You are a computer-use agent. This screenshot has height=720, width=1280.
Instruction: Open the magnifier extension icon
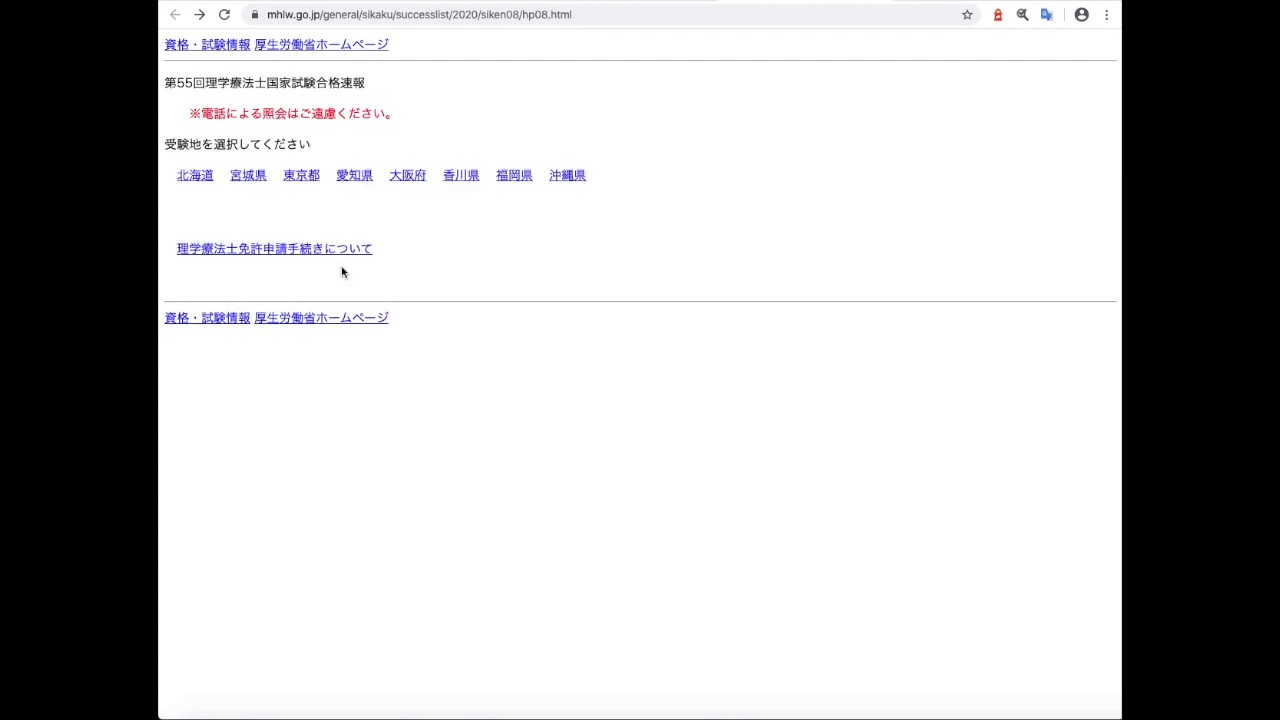[1022, 15]
